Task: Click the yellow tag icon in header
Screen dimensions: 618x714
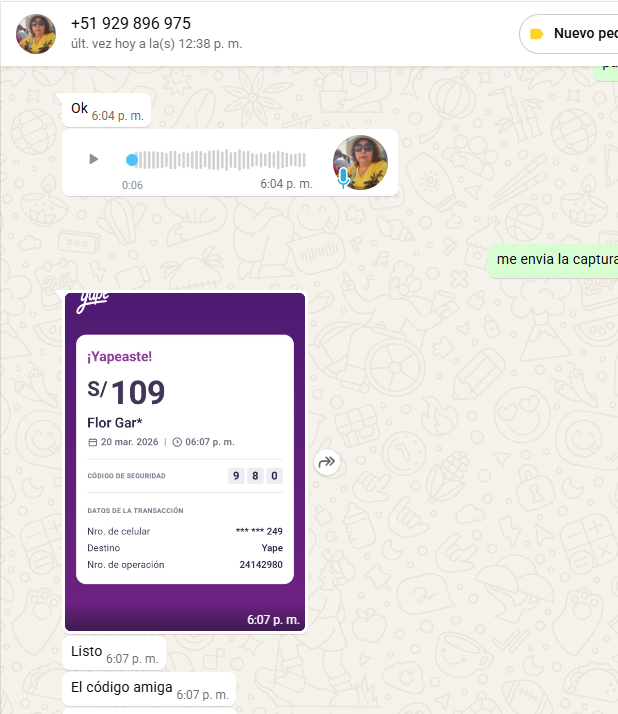Action: click(536, 34)
